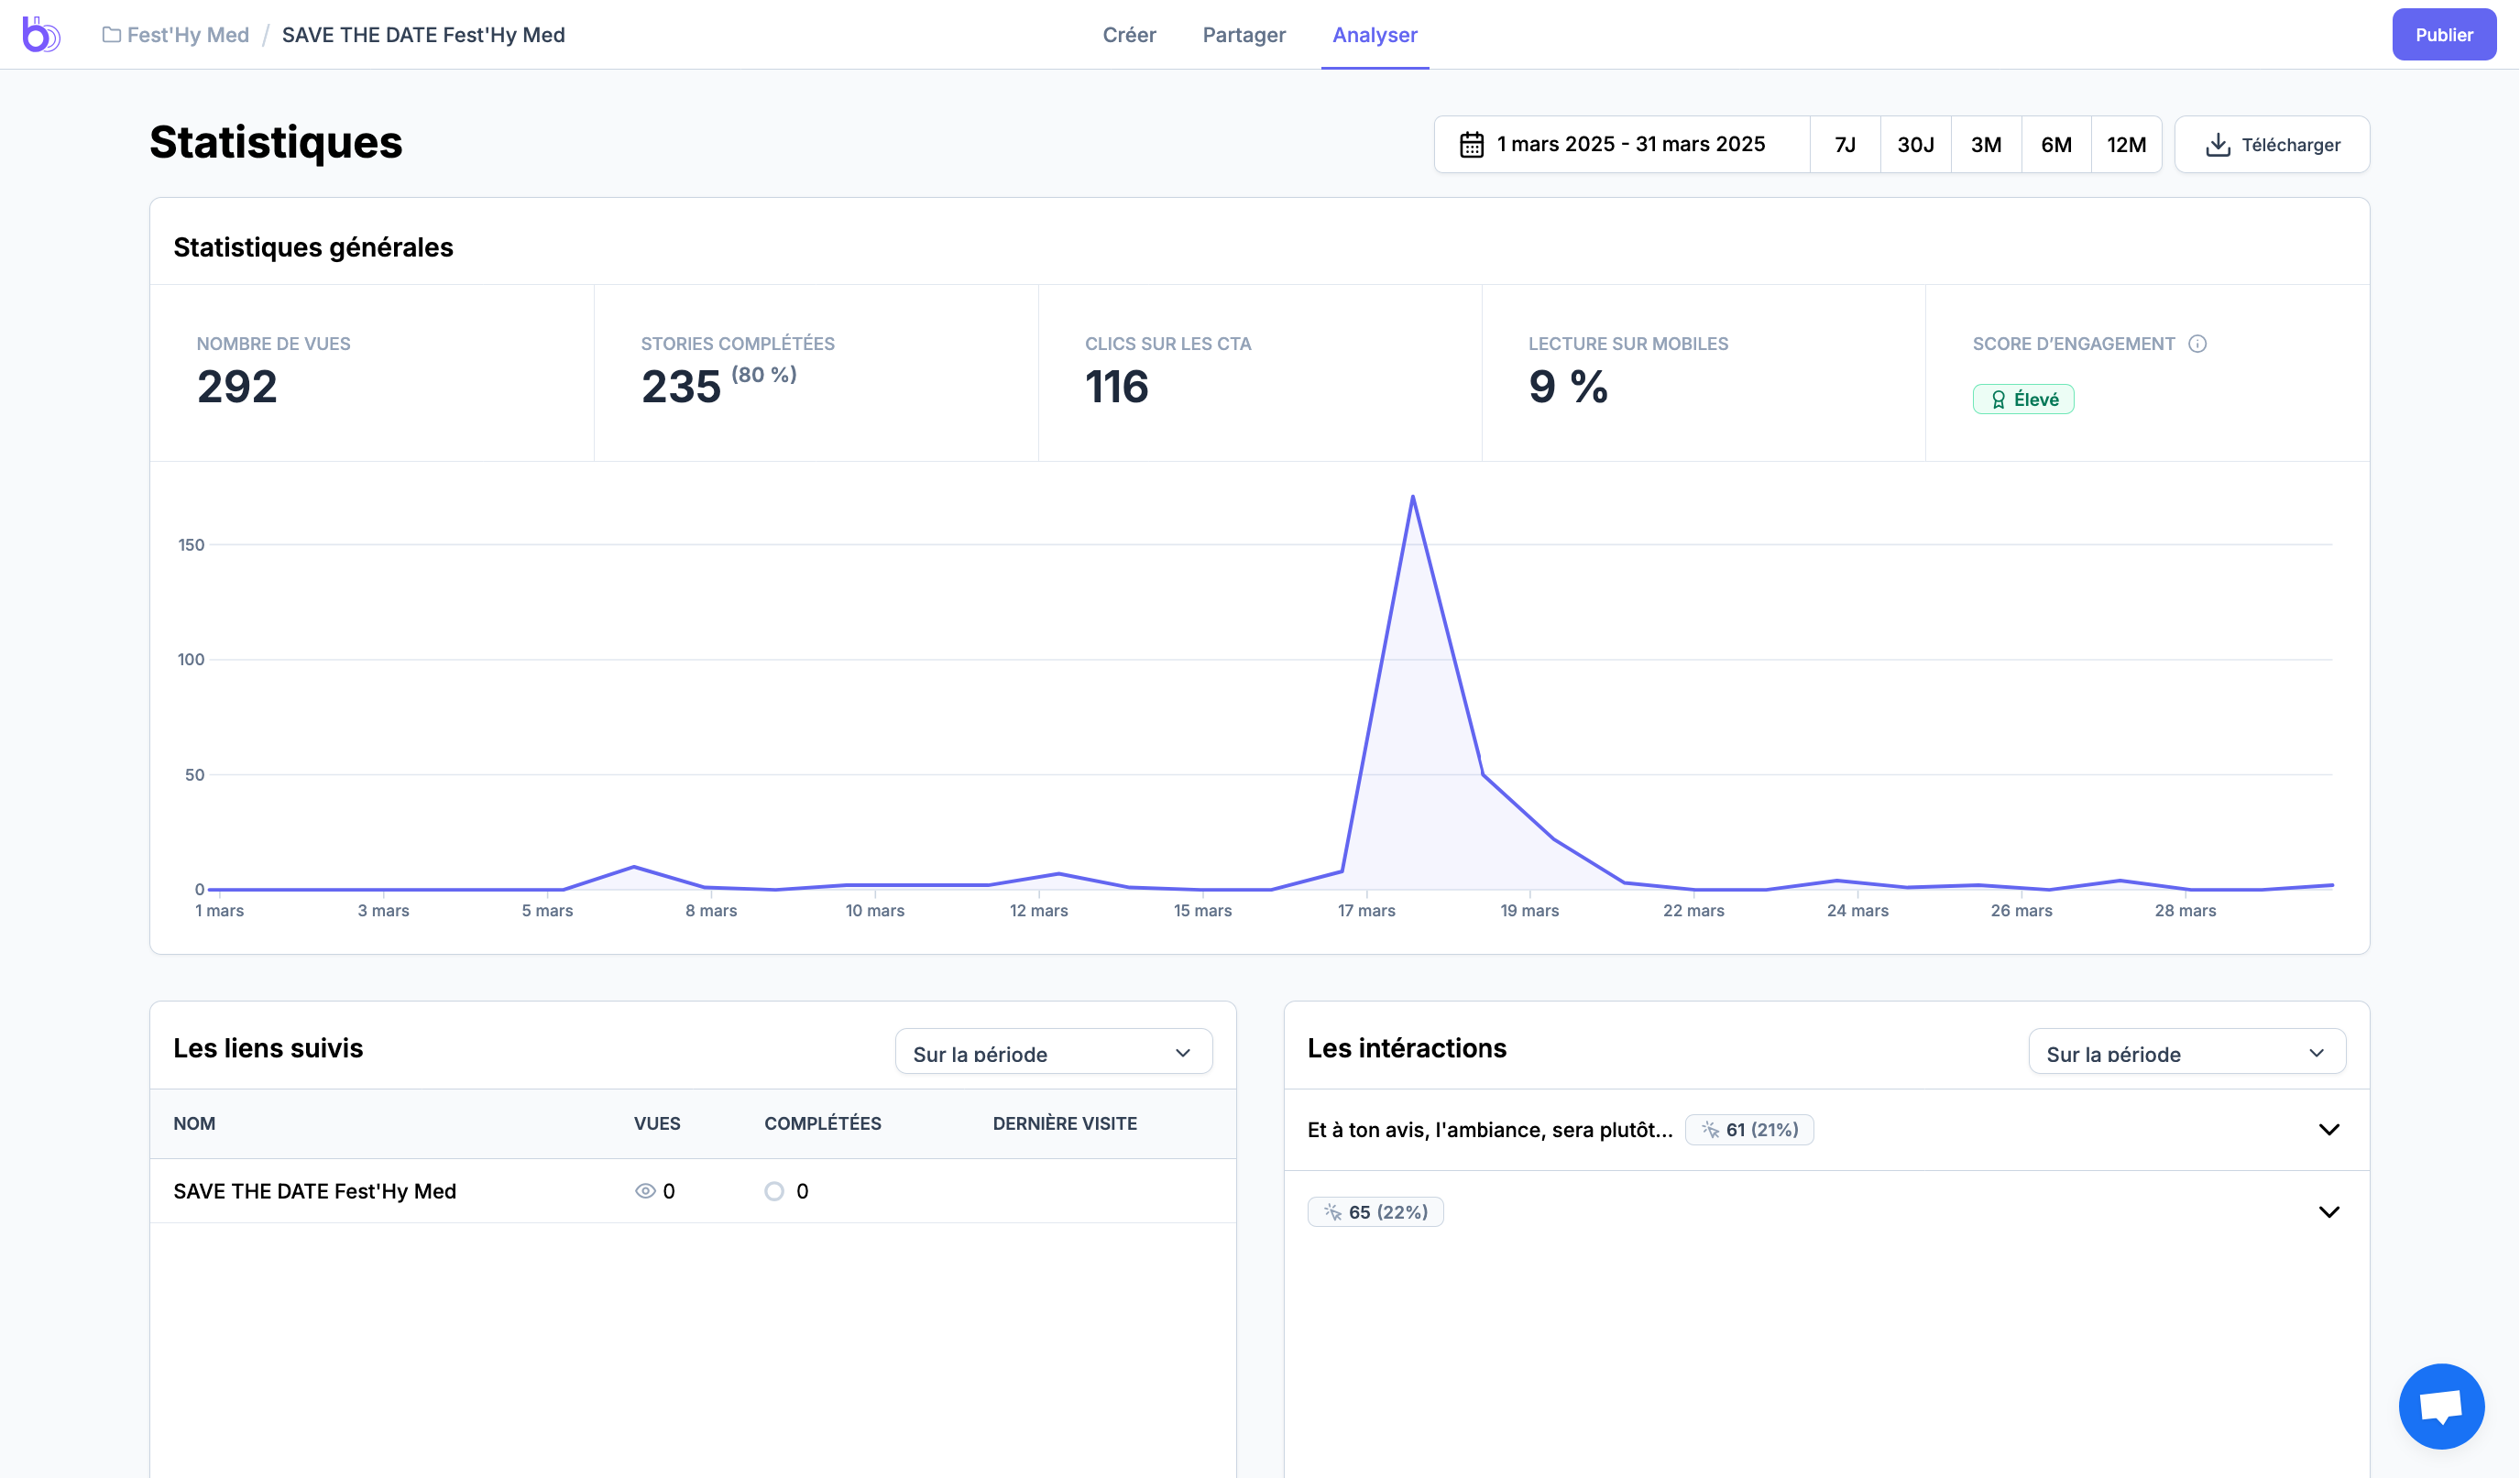Image resolution: width=2520 pixels, height=1478 pixels.
Task: Open period dropdown in Les intéractions
Action: (x=2186, y=1052)
